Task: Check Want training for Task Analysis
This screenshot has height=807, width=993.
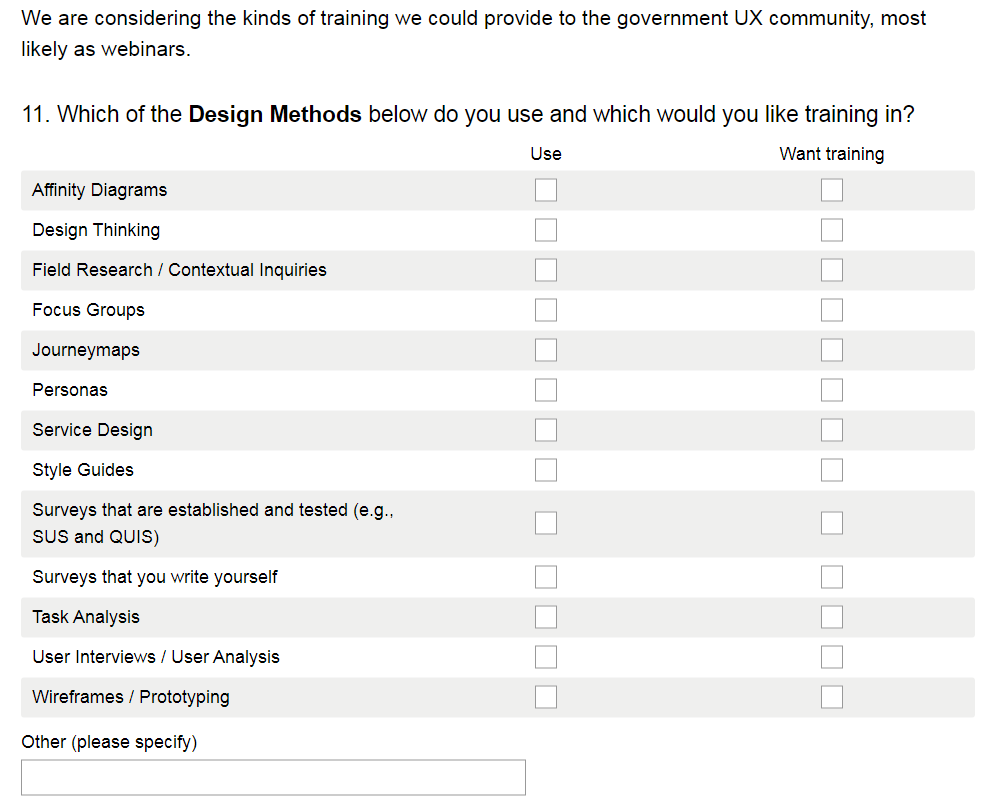Action: pyautogui.click(x=831, y=617)
